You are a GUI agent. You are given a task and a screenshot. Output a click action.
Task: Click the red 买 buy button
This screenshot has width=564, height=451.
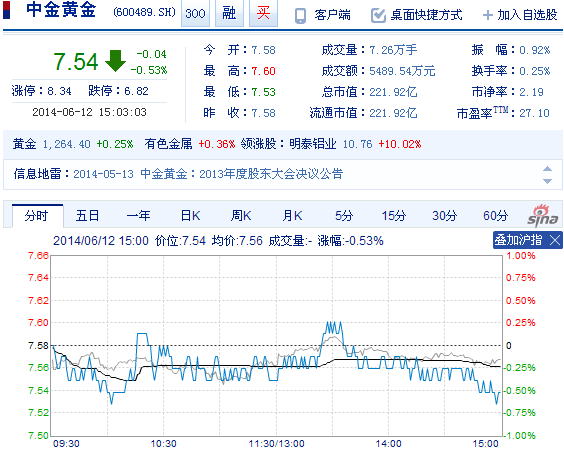pos(263,14)
